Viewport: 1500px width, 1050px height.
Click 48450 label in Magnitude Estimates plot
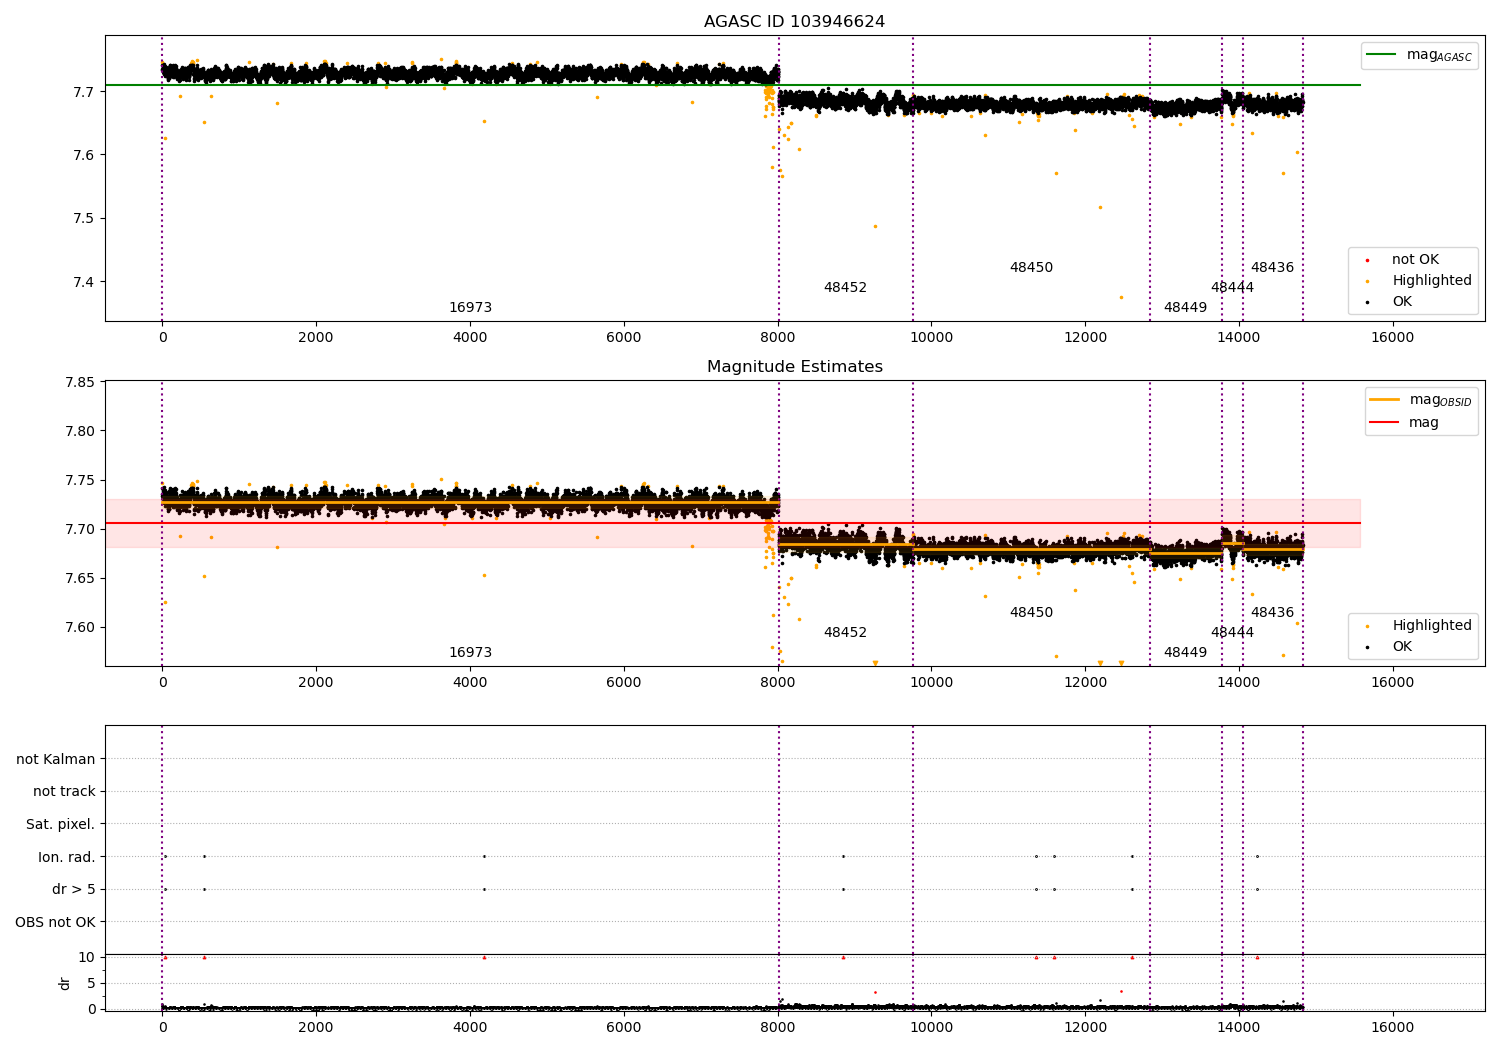[x=1031, y=613]
